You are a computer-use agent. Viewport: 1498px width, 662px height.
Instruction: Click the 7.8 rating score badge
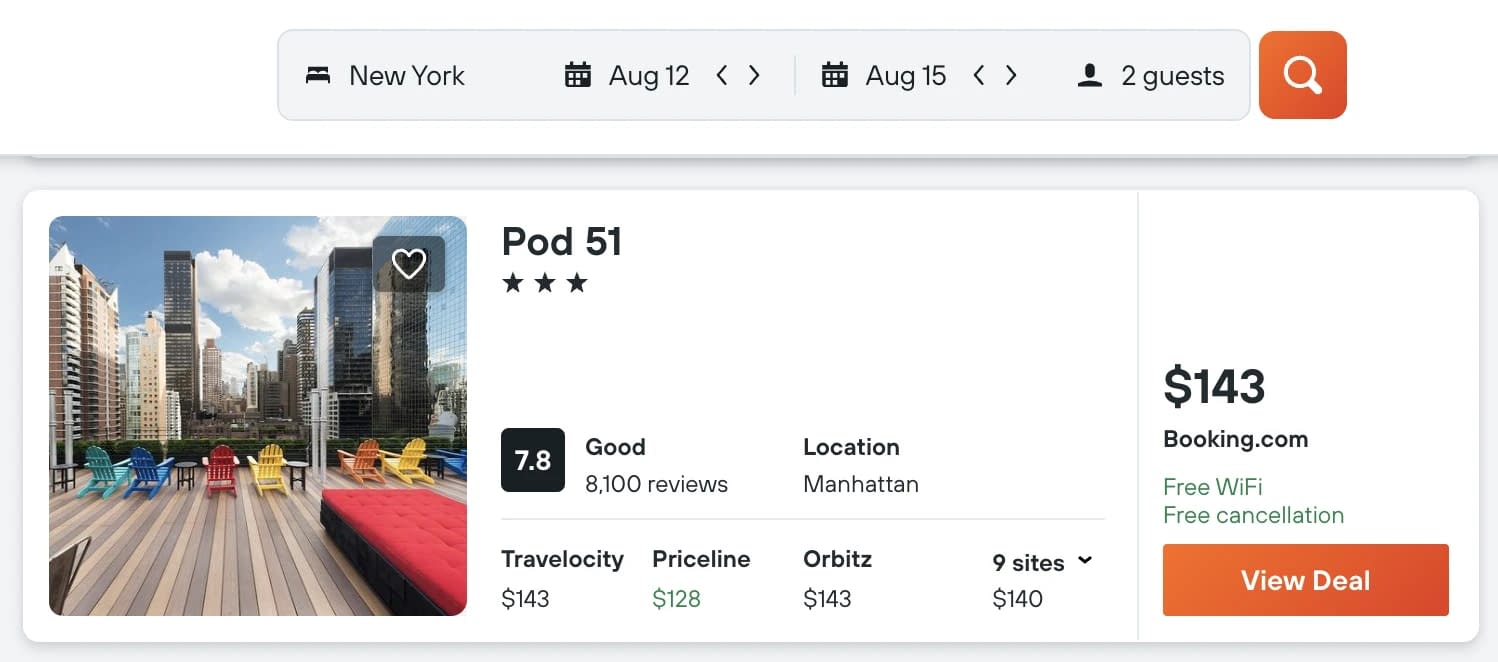(x=533, y=460)
